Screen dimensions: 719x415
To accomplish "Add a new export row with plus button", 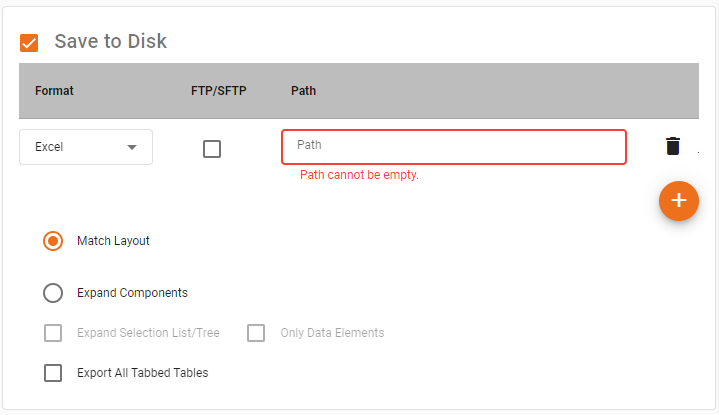I will [x=678, y=200].
